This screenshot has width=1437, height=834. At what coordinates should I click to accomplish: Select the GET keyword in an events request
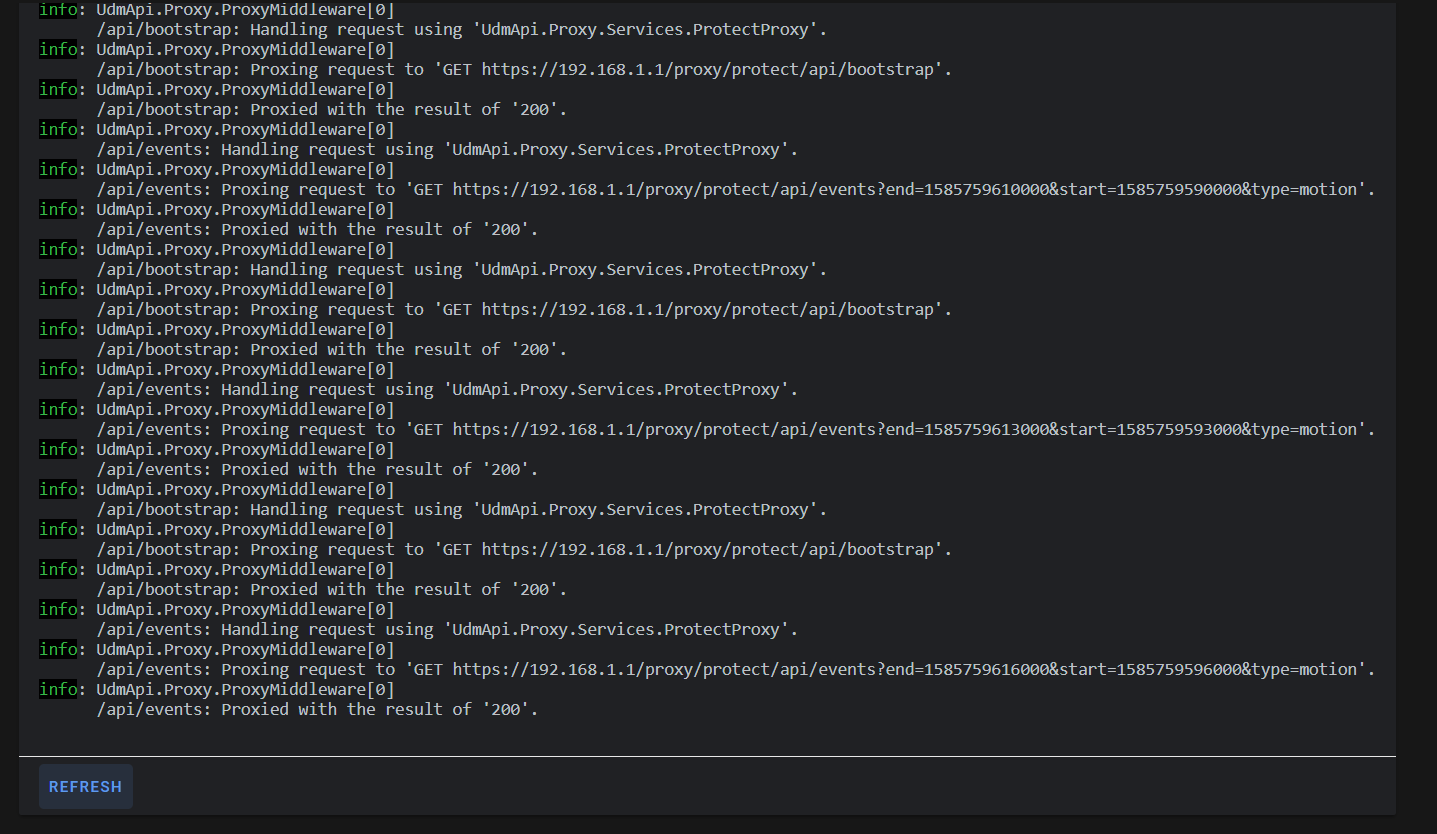click(x=426, y=189)
